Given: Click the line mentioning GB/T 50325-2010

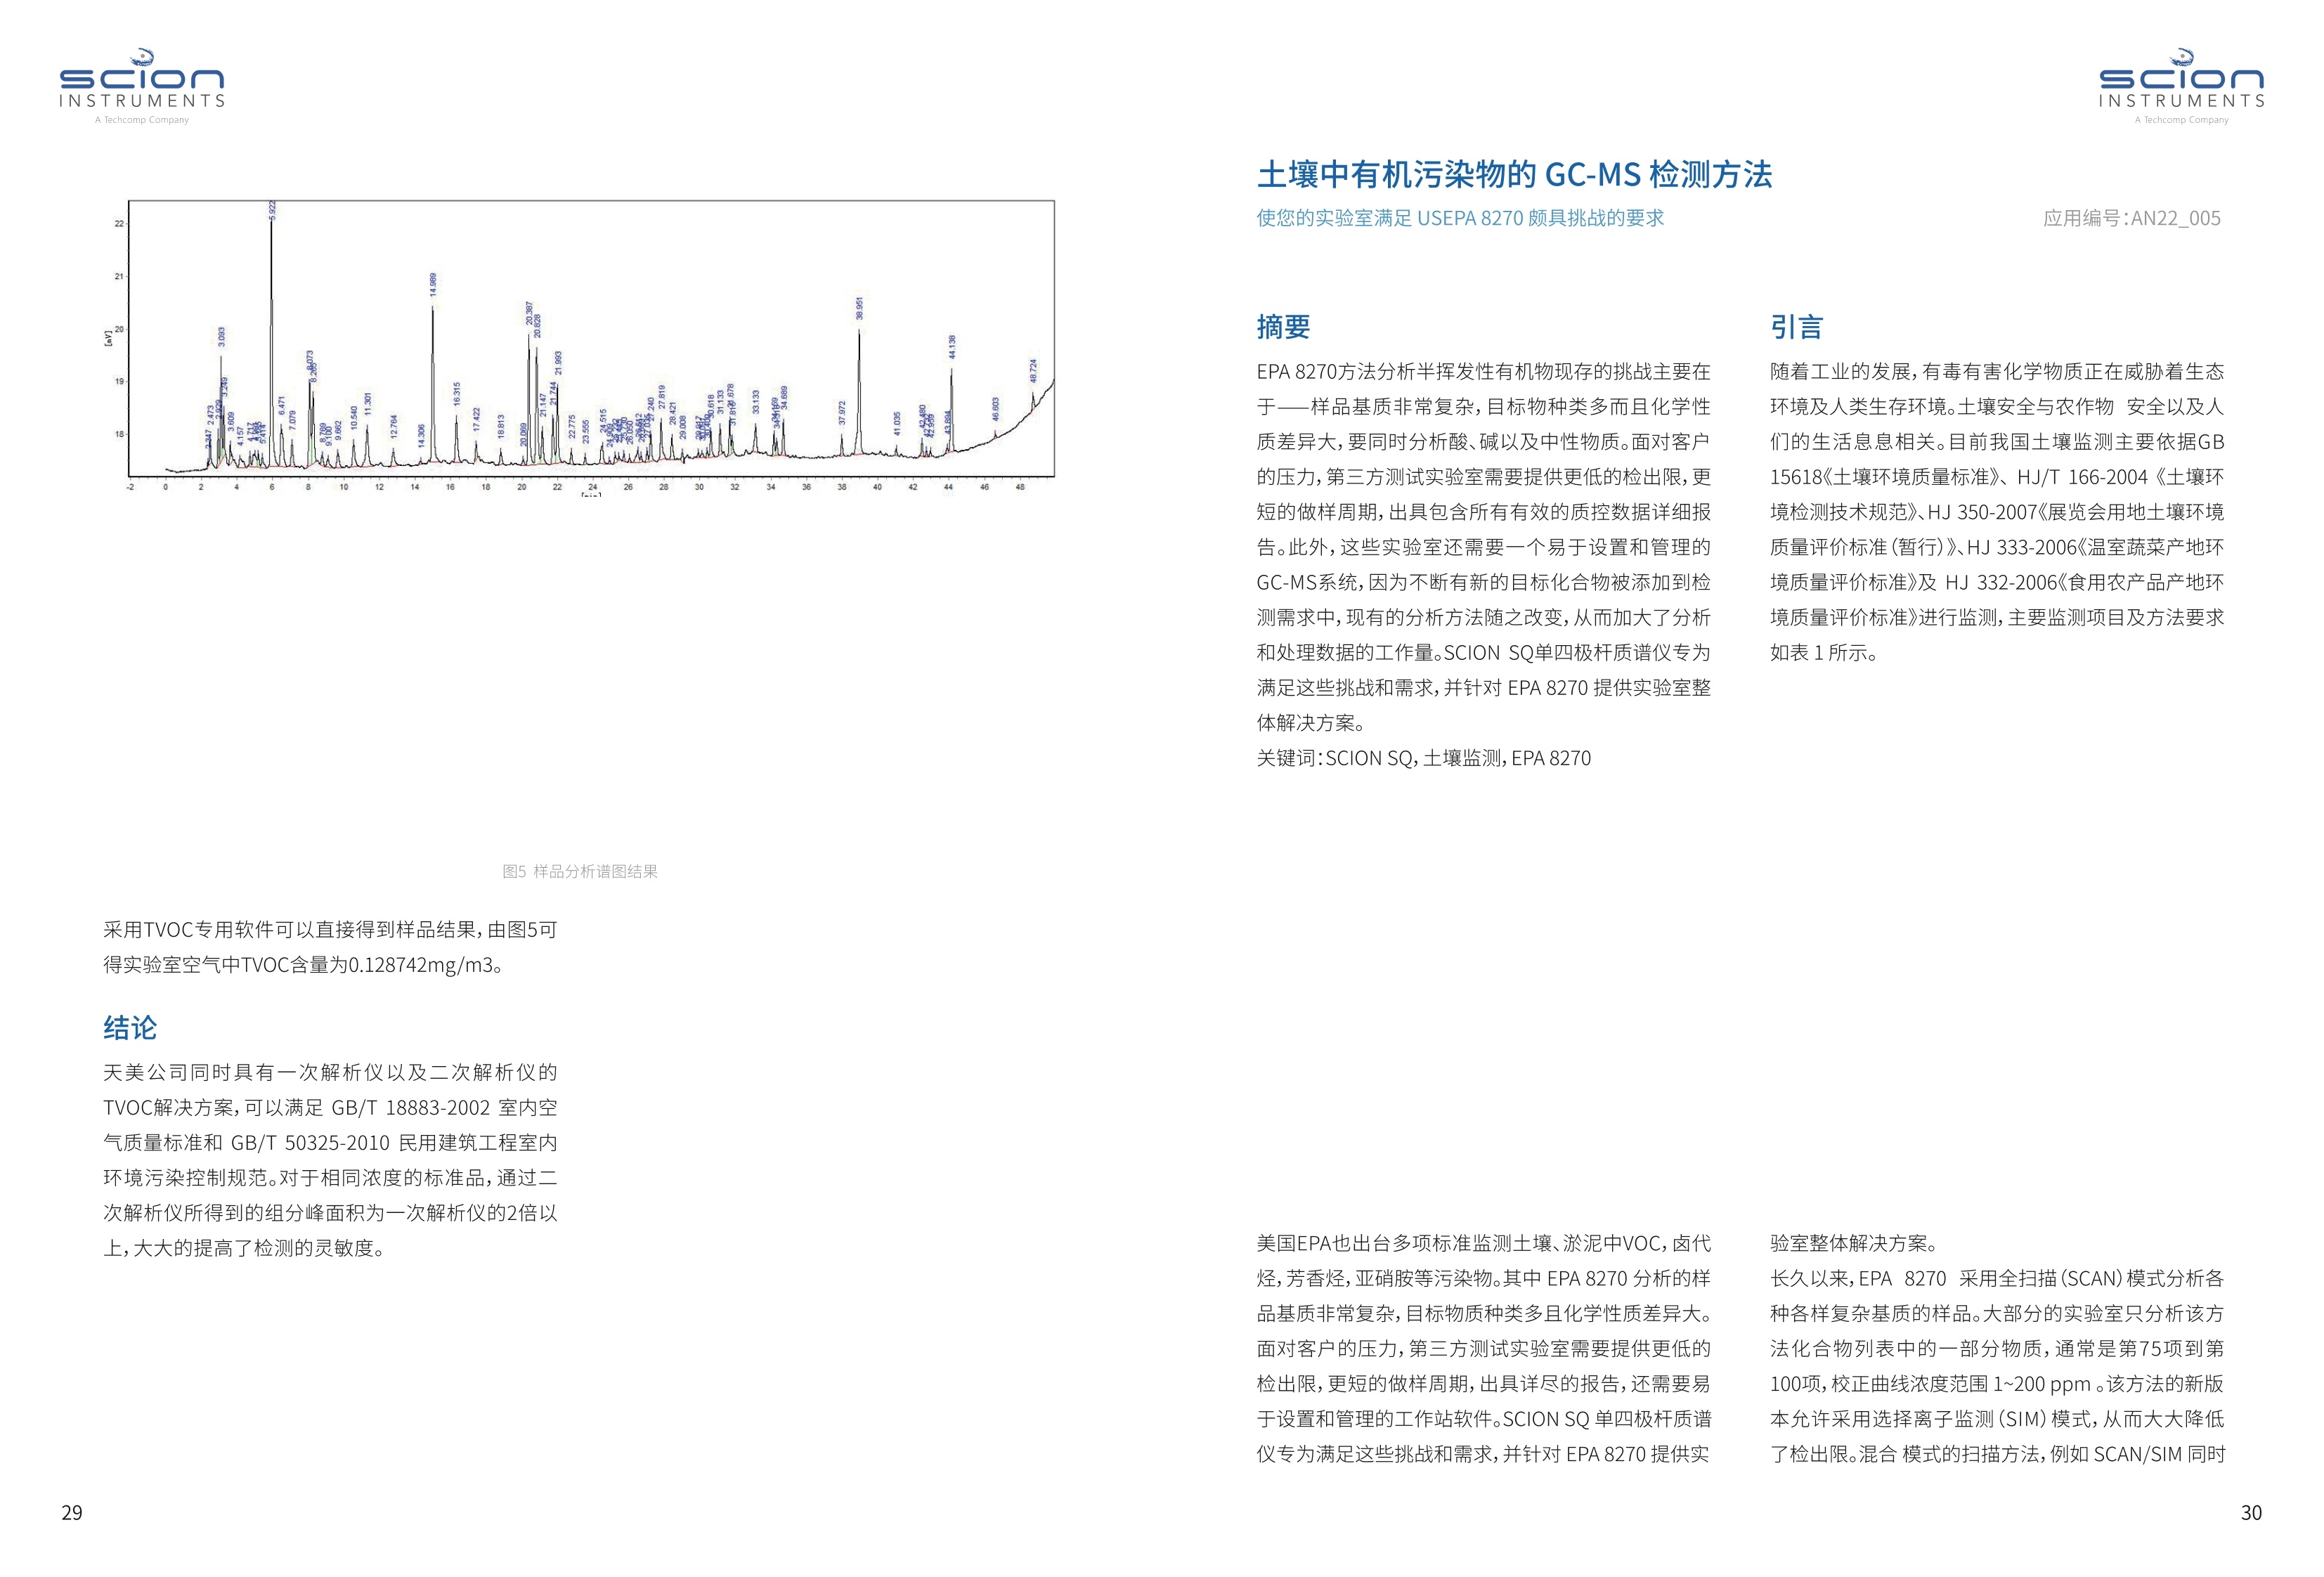Looking at the screenshot, I should pyautogui.click(x=330, y=1142).
